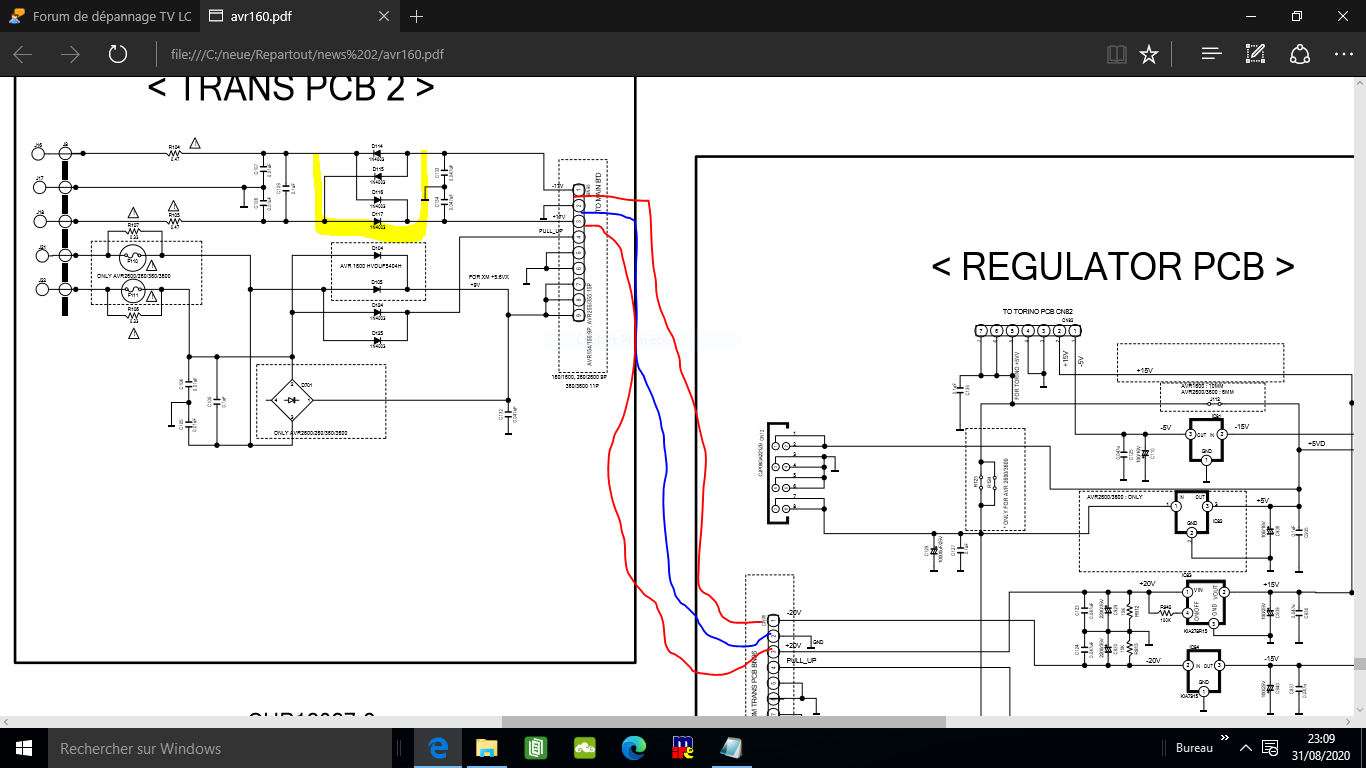Open the last taskbar app with page icon
Viewport: 1366px width, 768px height.
(x=733, y=748)
